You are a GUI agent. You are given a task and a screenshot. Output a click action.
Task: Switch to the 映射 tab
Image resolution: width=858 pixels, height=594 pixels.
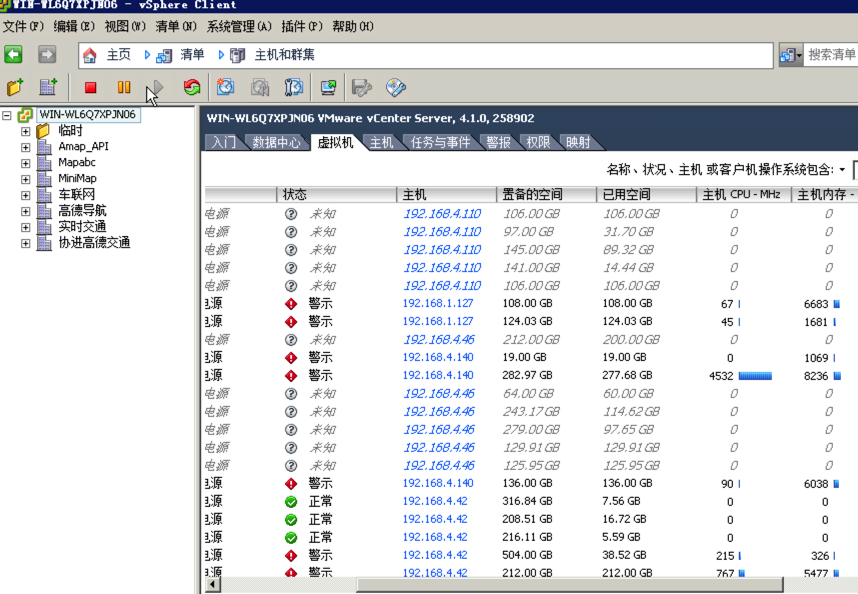click(578, 143)
